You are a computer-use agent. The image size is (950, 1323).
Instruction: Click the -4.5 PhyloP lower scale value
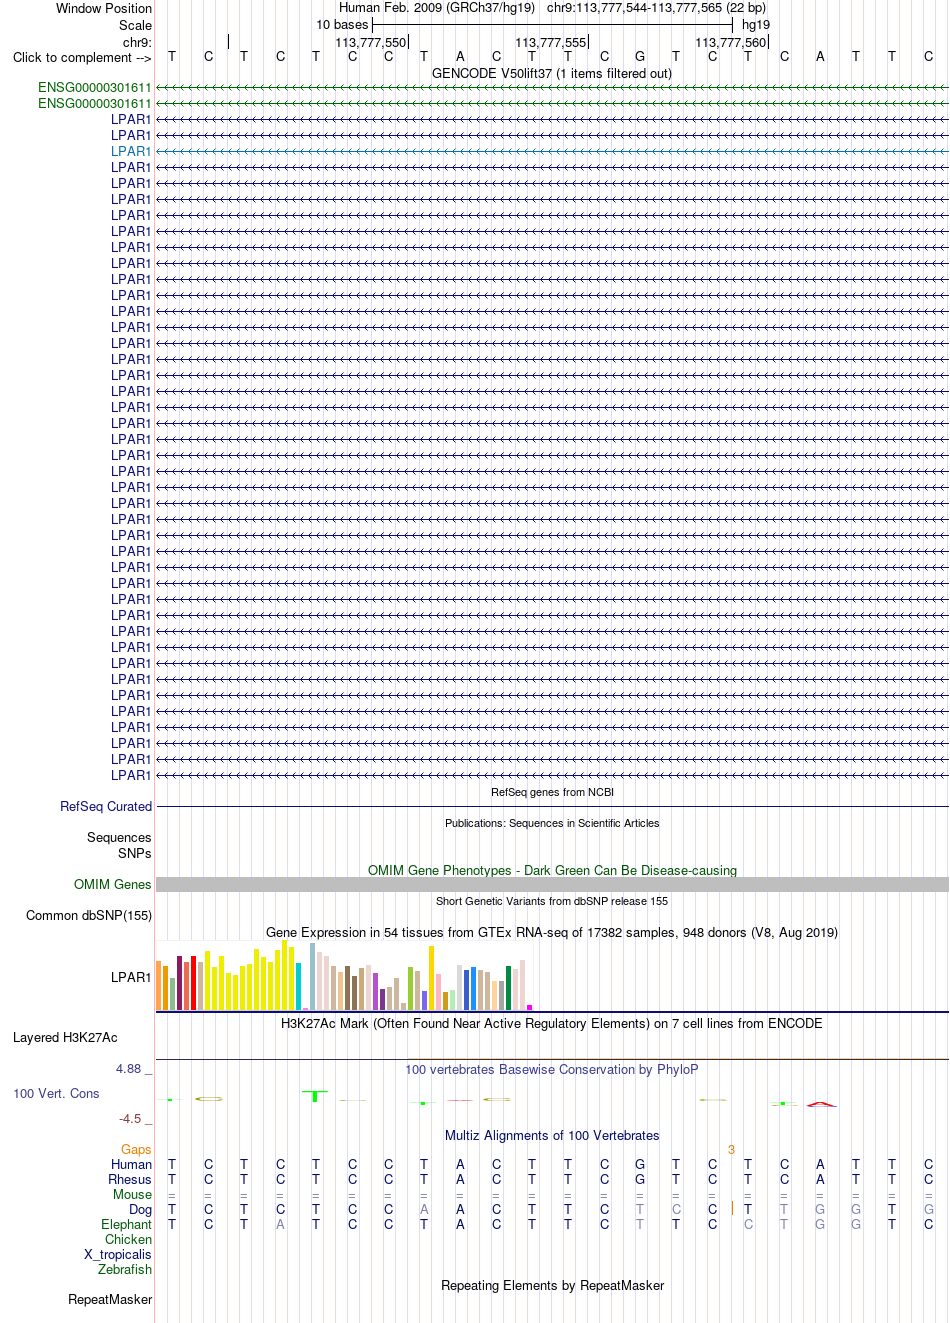click(x=130, y=1118)
